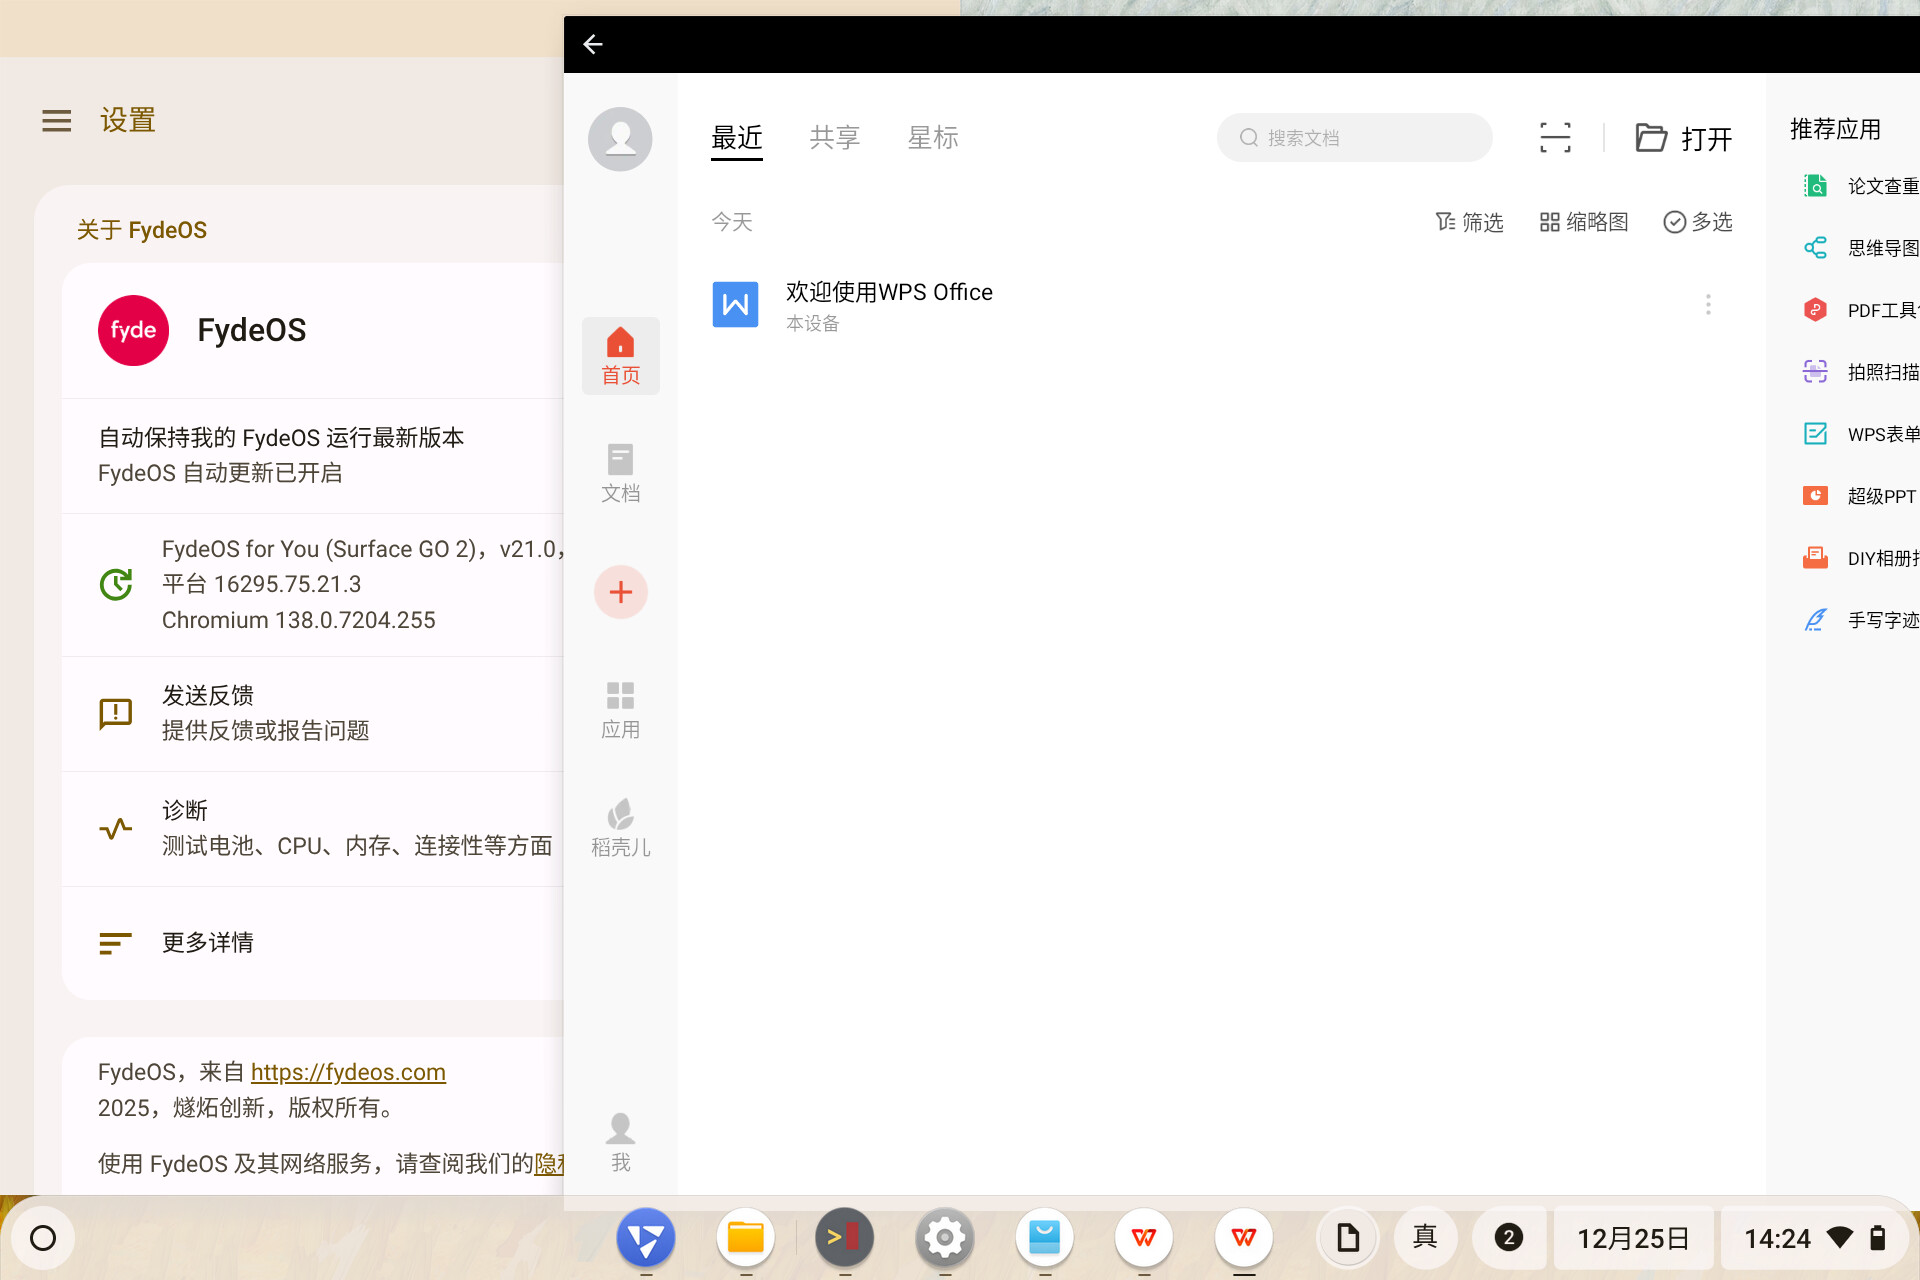Switch to 缩略图 thumbnail view
Screen dimensions: 1920x1280
tap(1584, 222)
